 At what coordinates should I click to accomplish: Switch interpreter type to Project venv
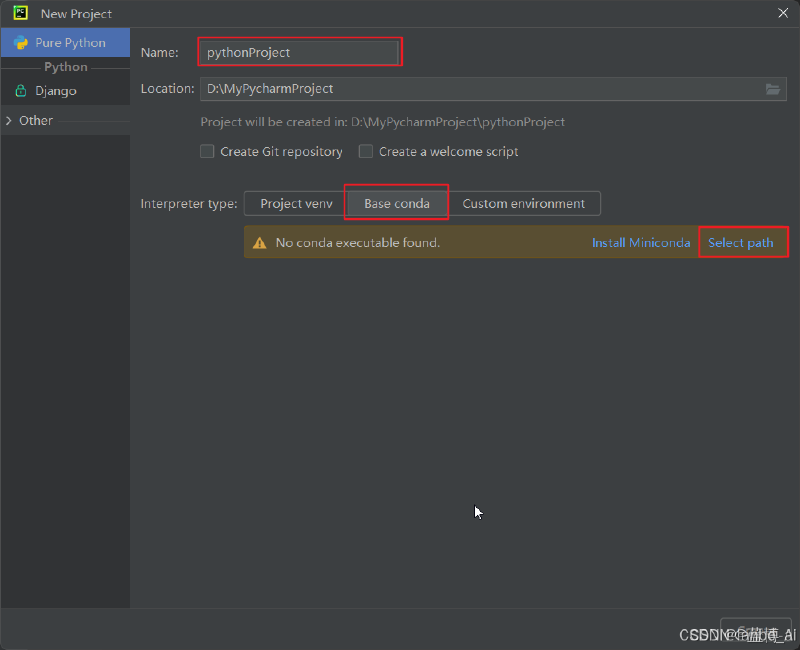point(296,204)
